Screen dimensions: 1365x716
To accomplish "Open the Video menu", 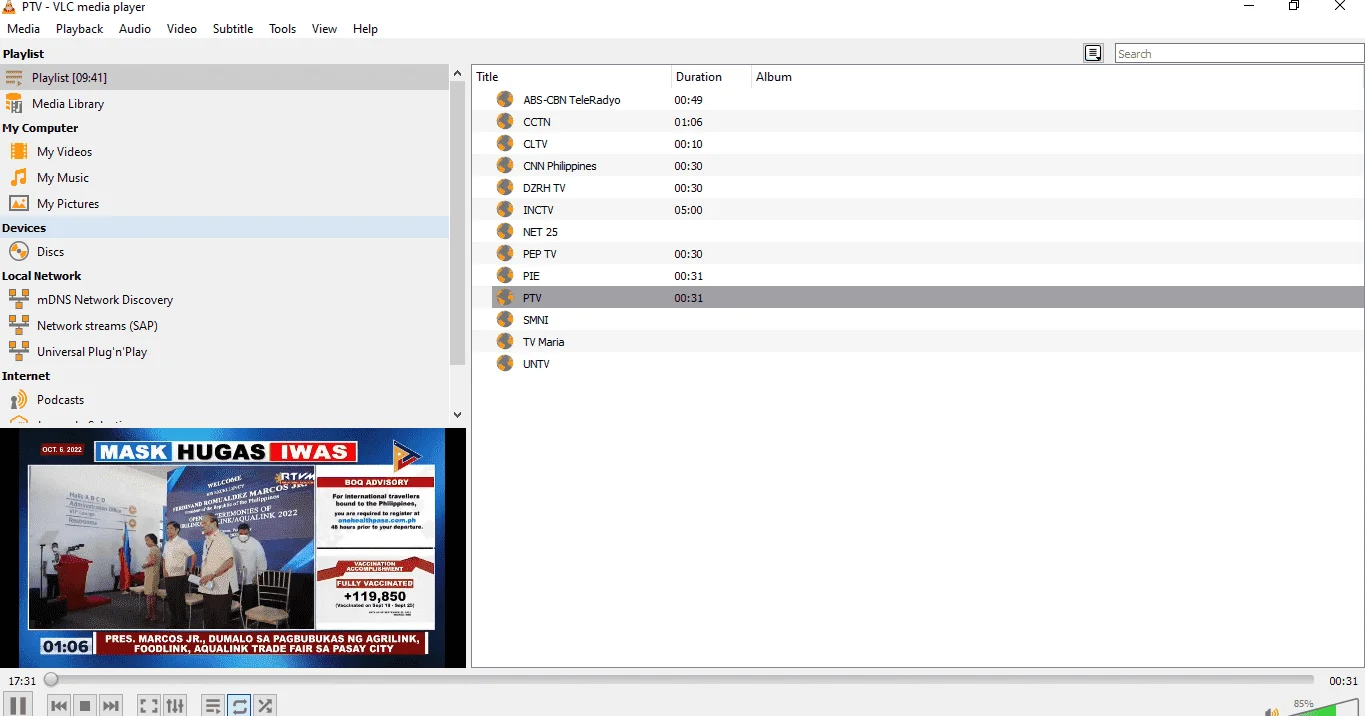I will pyautogui.click(x=182, y=29).
